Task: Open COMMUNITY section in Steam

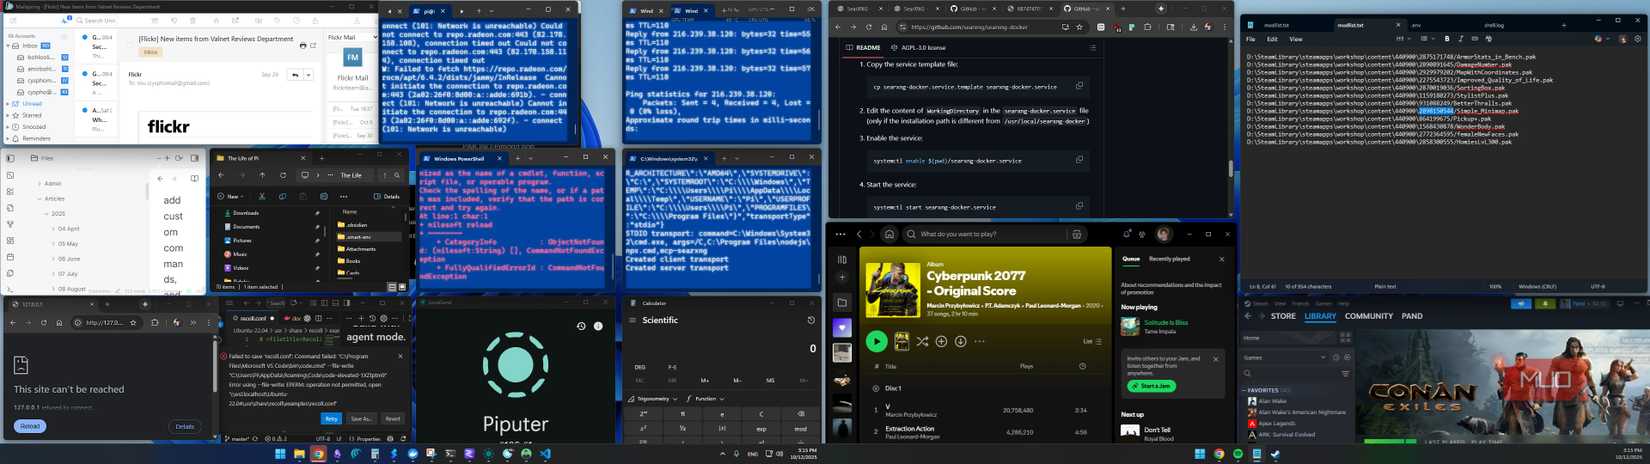Action: (x=1369, y=316)
